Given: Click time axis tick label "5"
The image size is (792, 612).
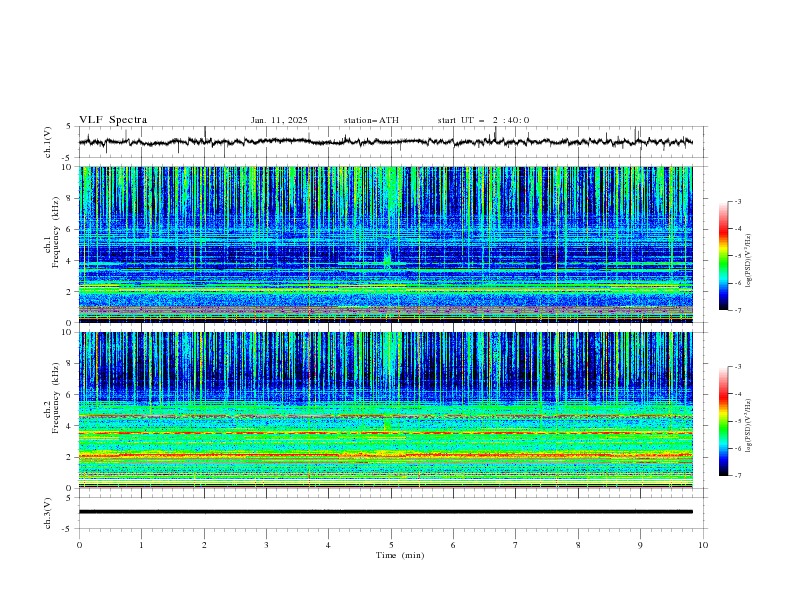Looking at the screenshot, I should click(x=391, y=545).
